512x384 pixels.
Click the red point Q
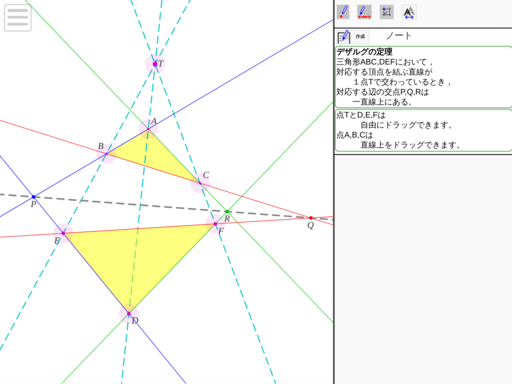tap(311, 218)
